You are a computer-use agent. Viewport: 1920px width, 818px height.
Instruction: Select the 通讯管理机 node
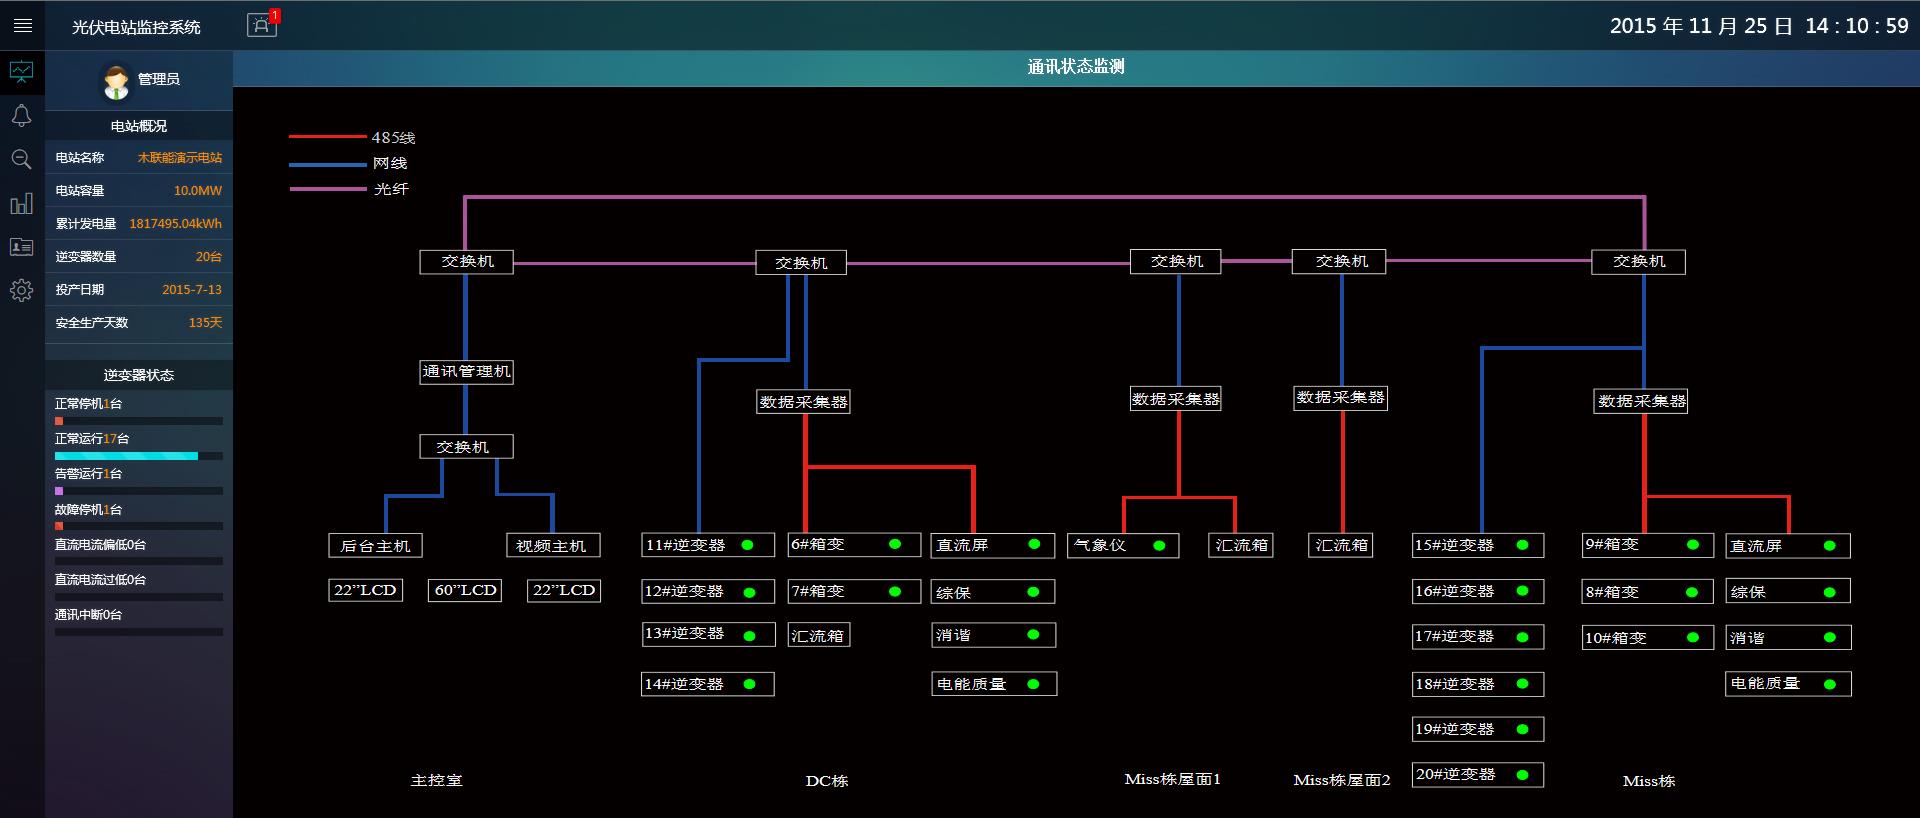click(x=466, y=372)
